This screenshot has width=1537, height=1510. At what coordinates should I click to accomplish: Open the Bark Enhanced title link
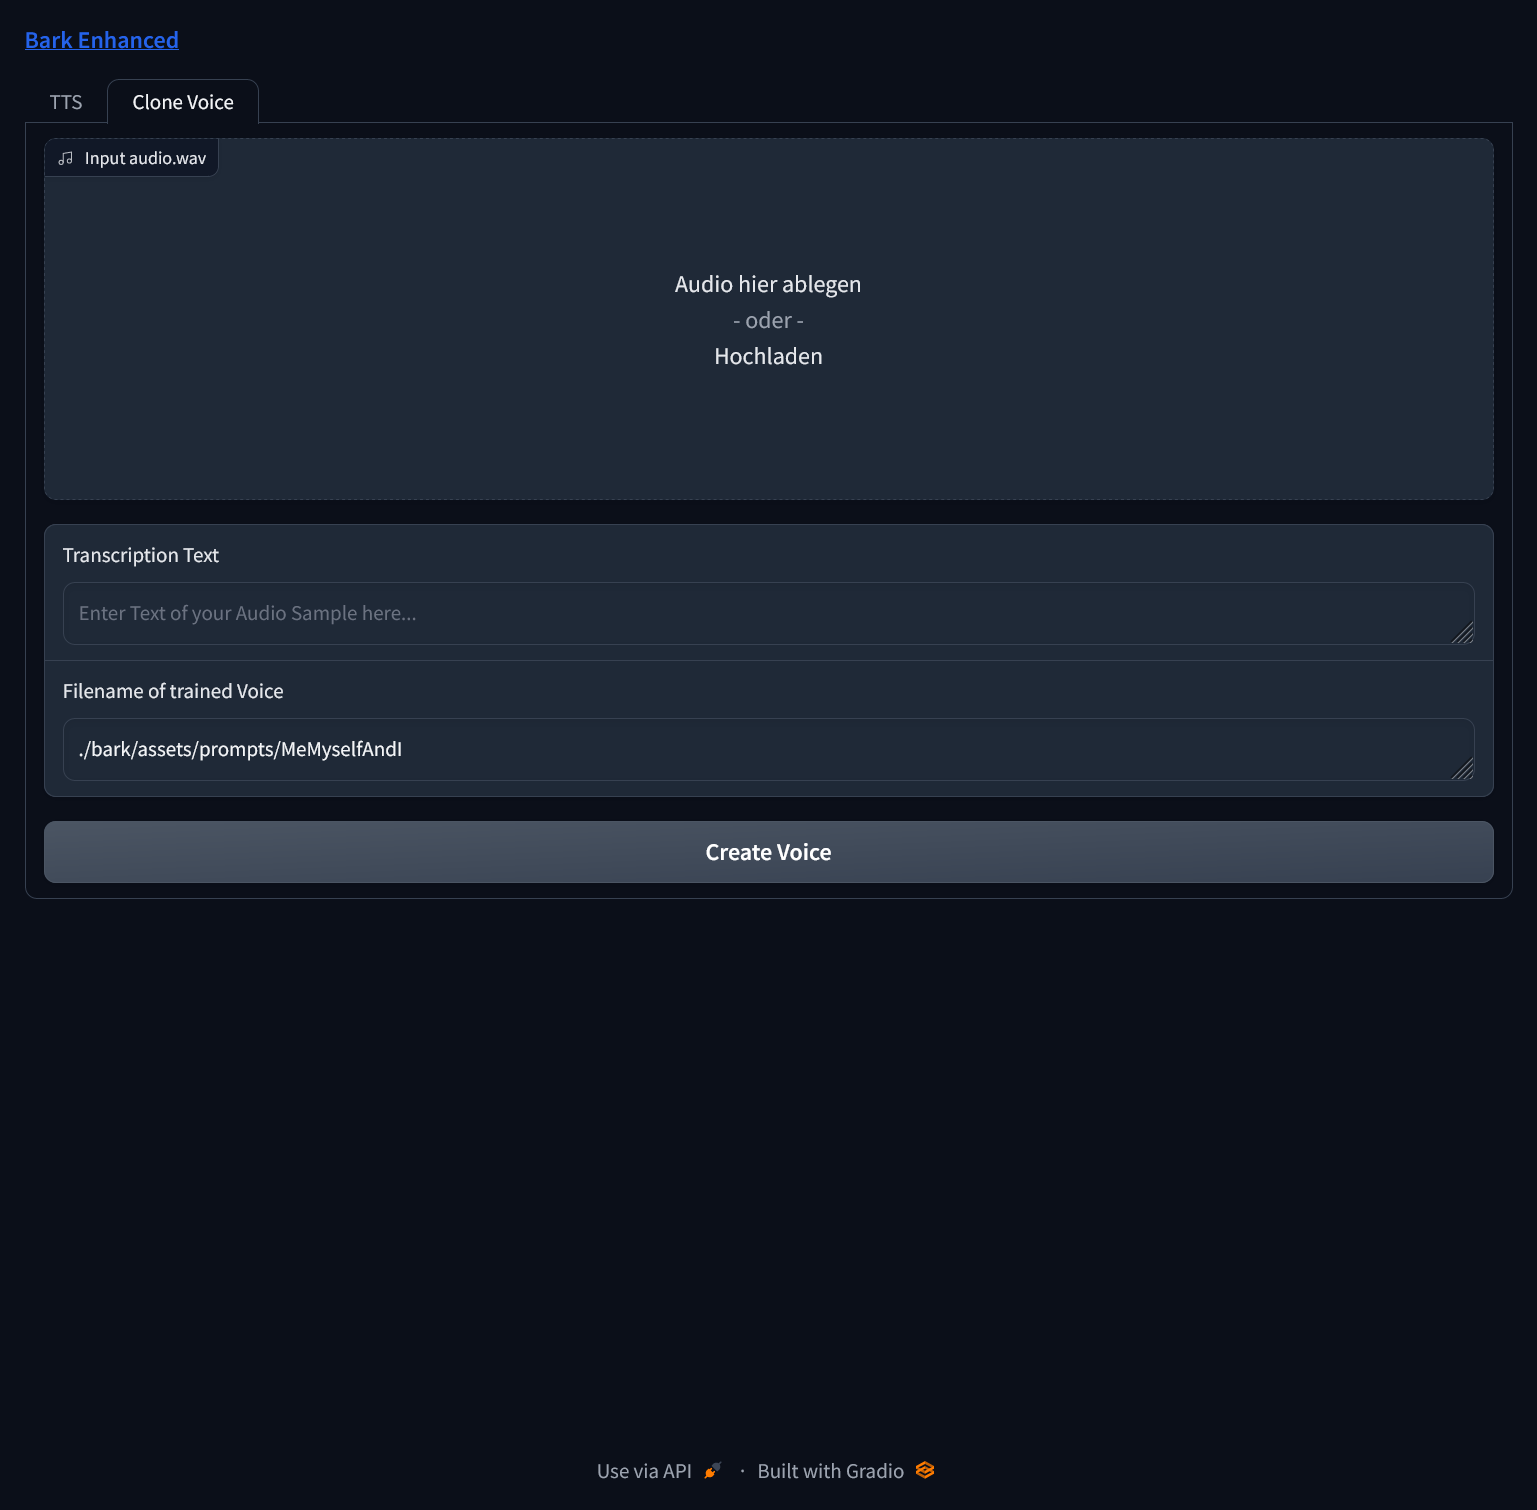pyautogui.click(x=102, y=40)
